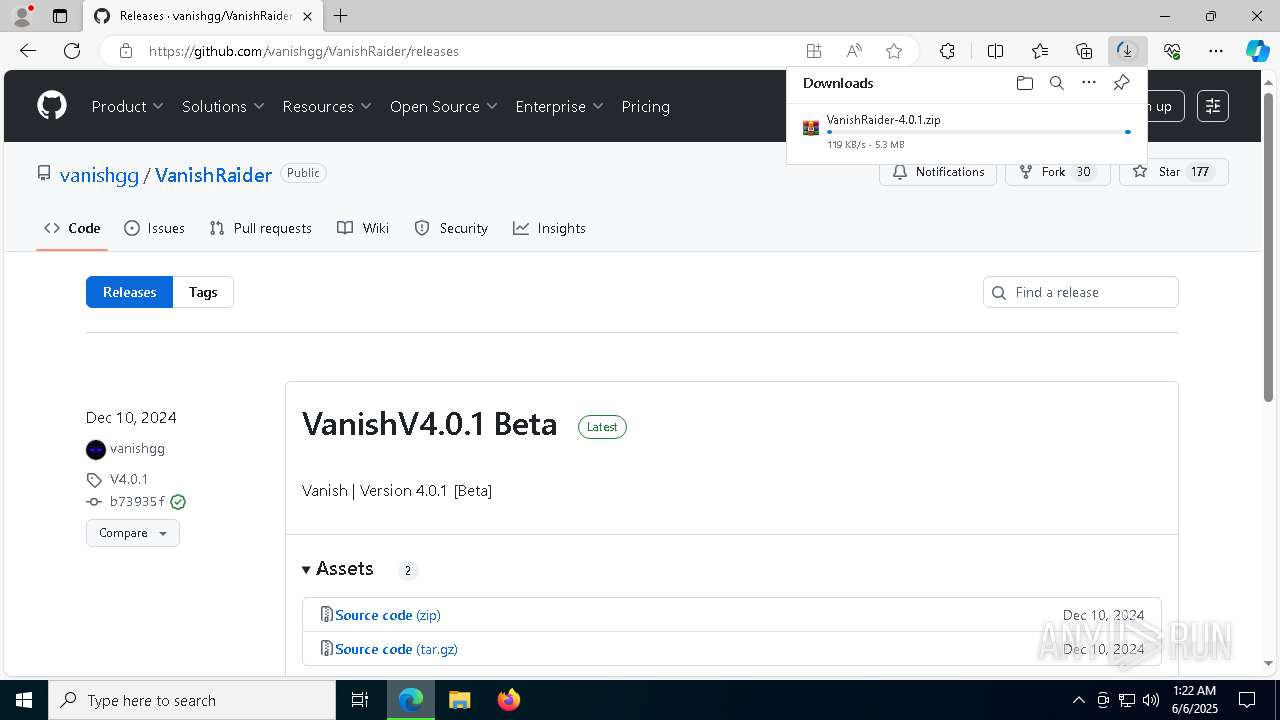Screen dimensions: 1280x720
Task: Toggle the split screen icon
Action: point(995,51)
